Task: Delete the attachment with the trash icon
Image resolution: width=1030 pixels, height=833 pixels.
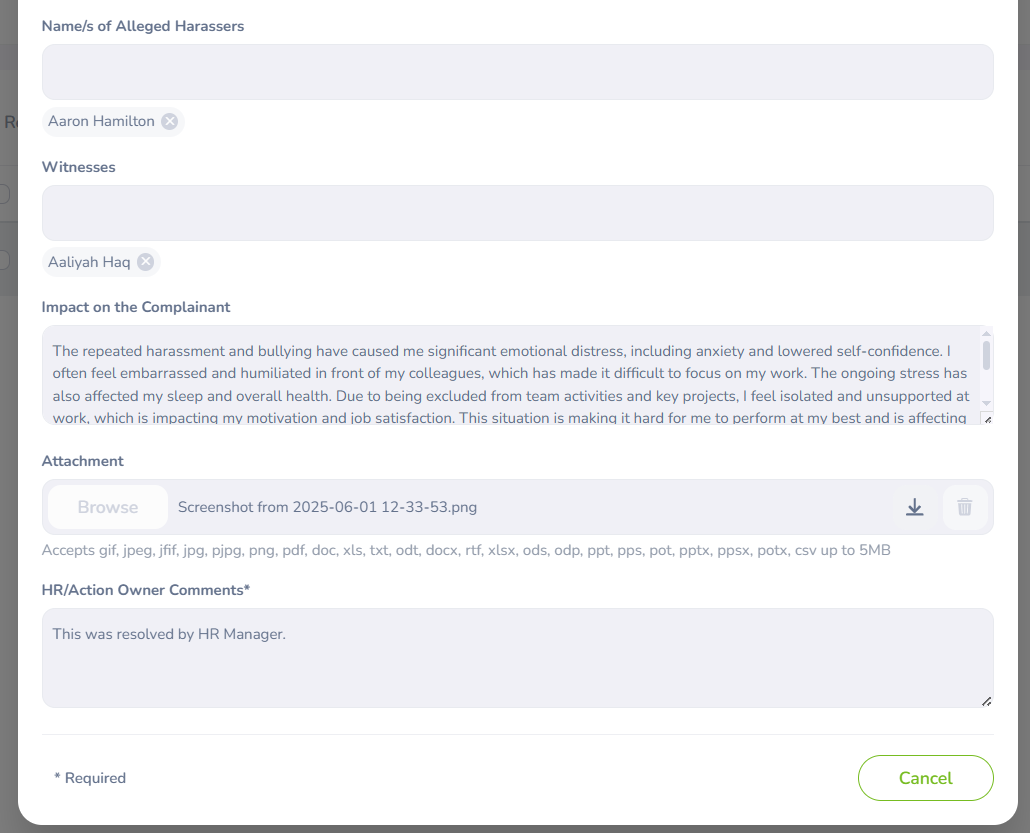Action: pyautogui.click(x=964, y=507)
